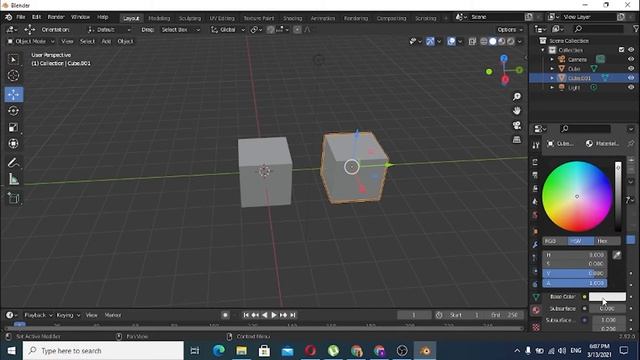Switch to the UV Editing workspace tab
640x360 pixels.
222,18
